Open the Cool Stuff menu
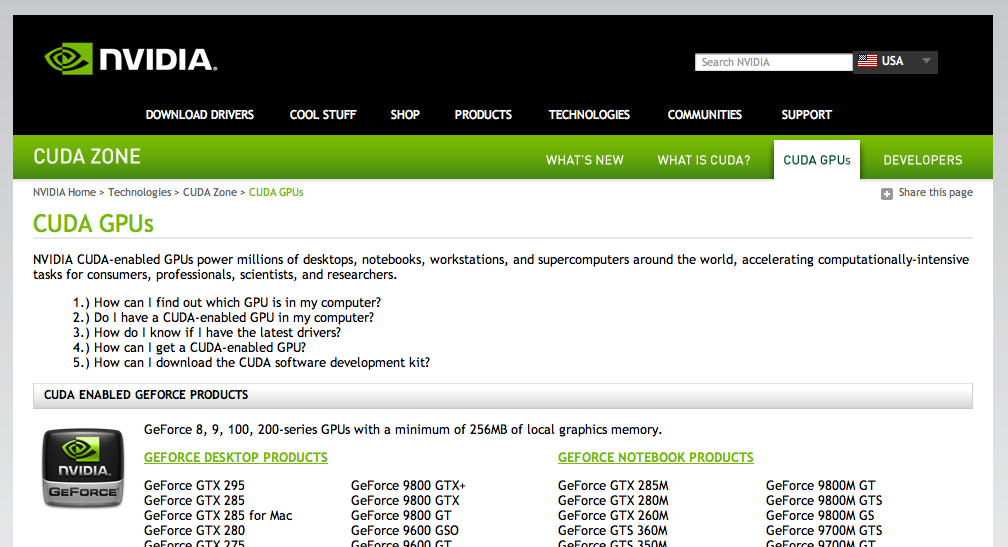 [323, 115]
